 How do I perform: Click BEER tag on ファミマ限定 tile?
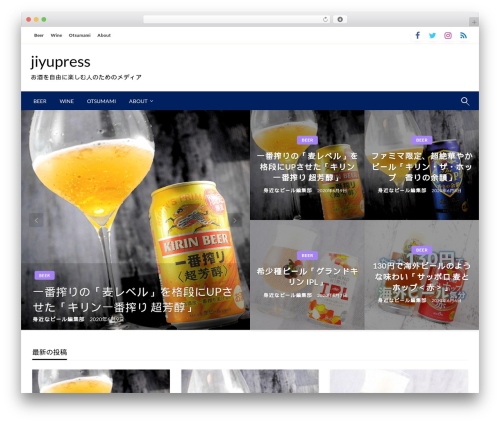[x=422, y=140]
